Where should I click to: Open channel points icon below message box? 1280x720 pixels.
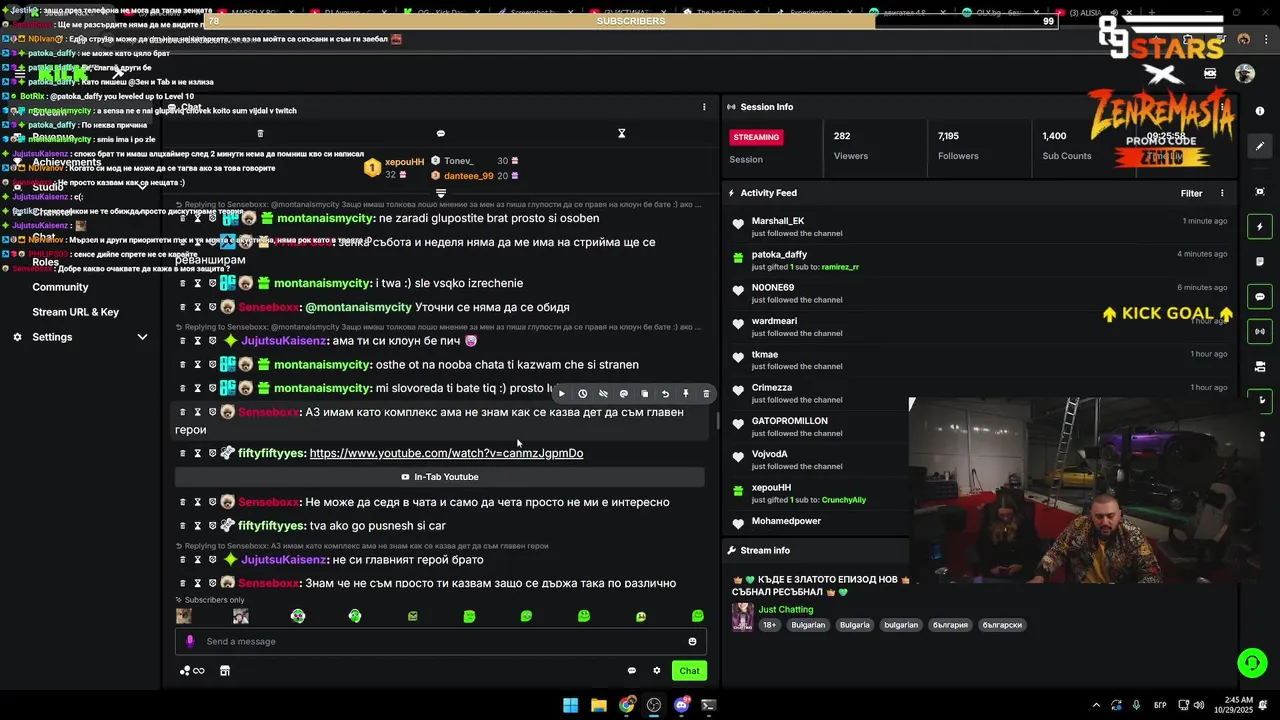click(x=192, y=671)
